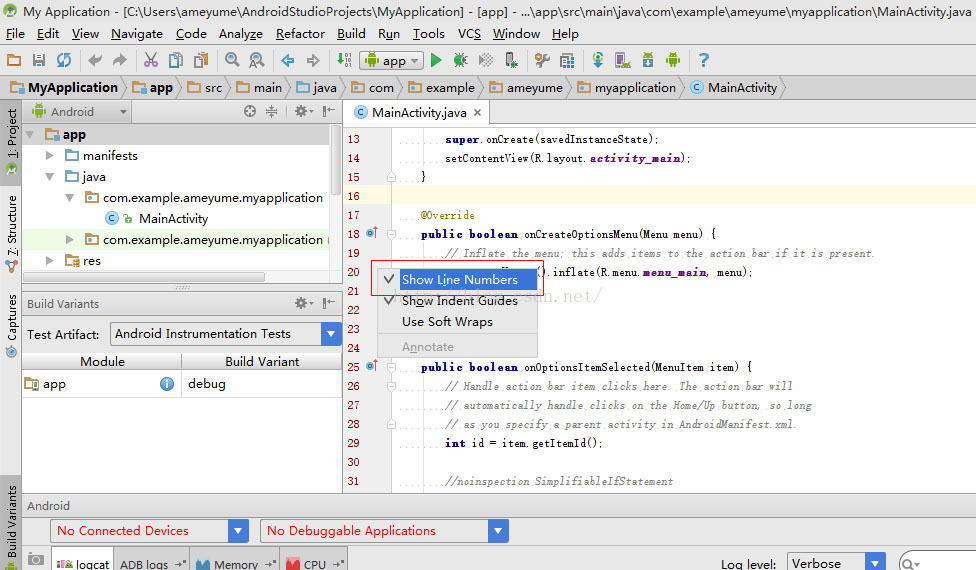Collapse the app module node
Screen dimensions: 976x570
pos(29,134)
